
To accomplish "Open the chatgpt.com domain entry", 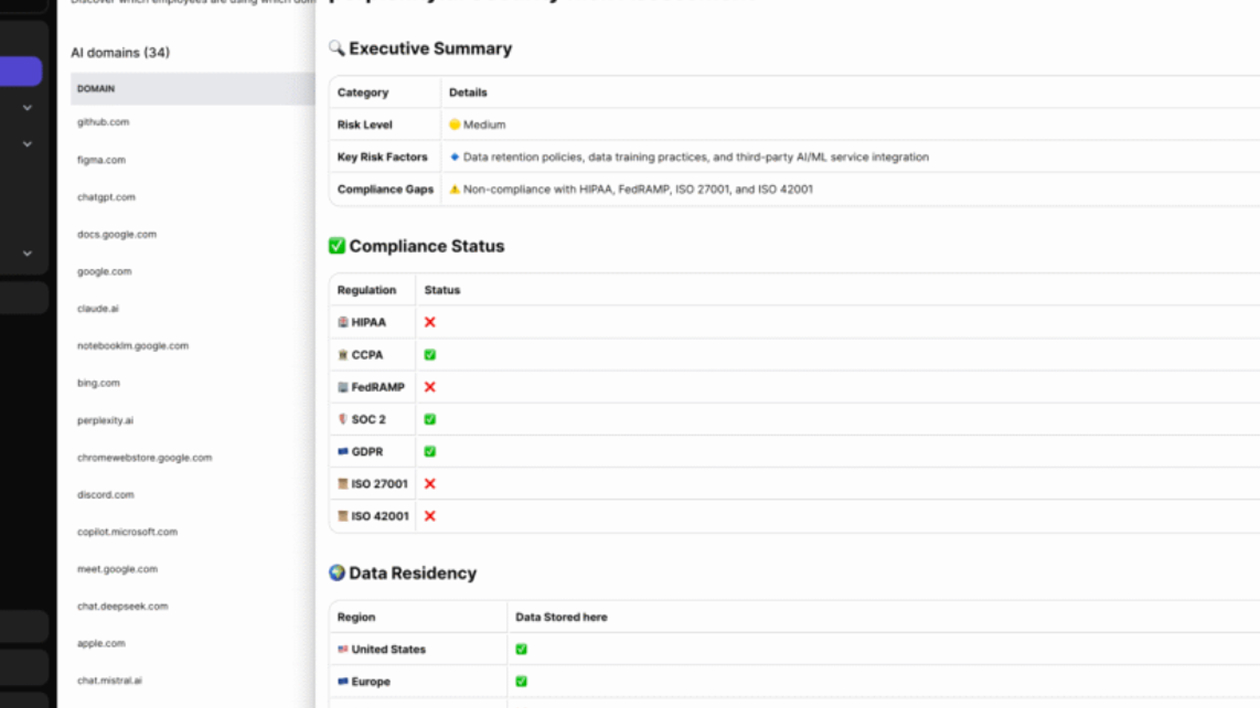I will 106,197.
